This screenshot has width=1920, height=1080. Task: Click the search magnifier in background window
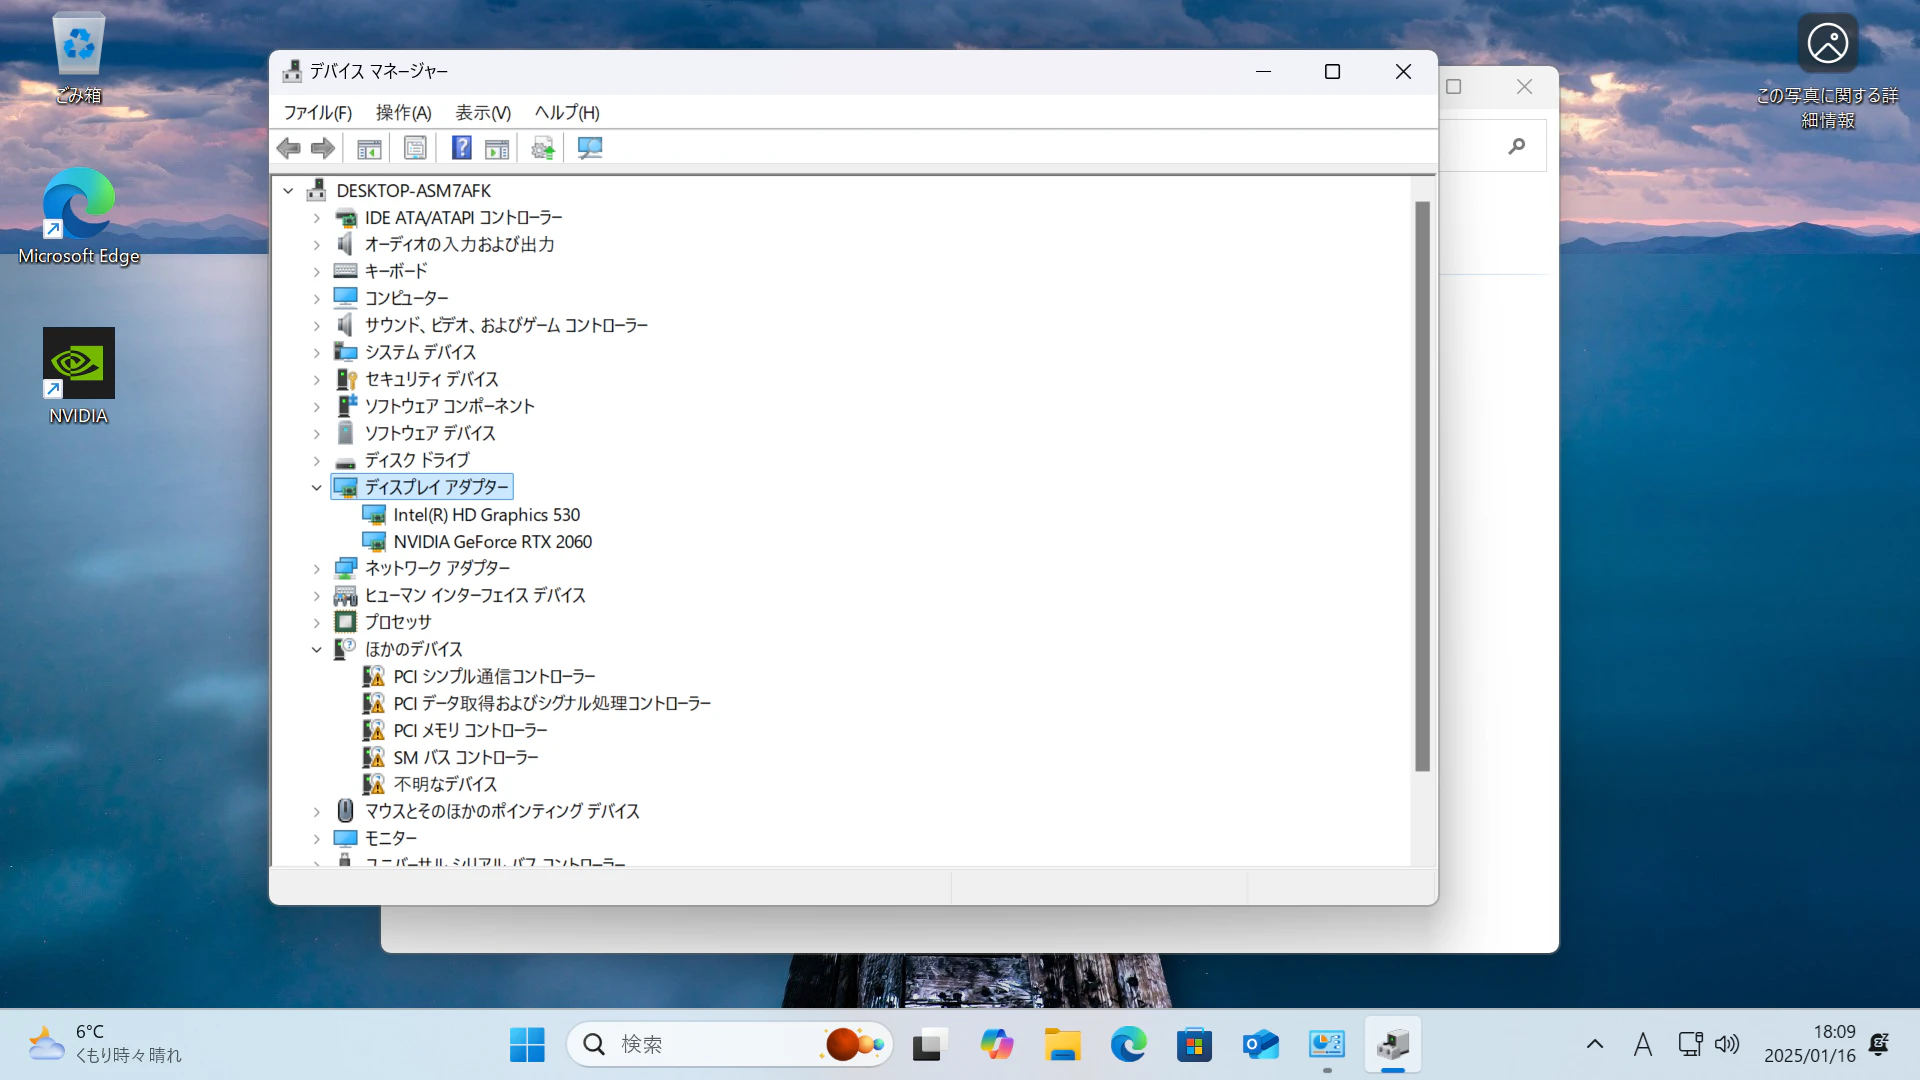1517,147
